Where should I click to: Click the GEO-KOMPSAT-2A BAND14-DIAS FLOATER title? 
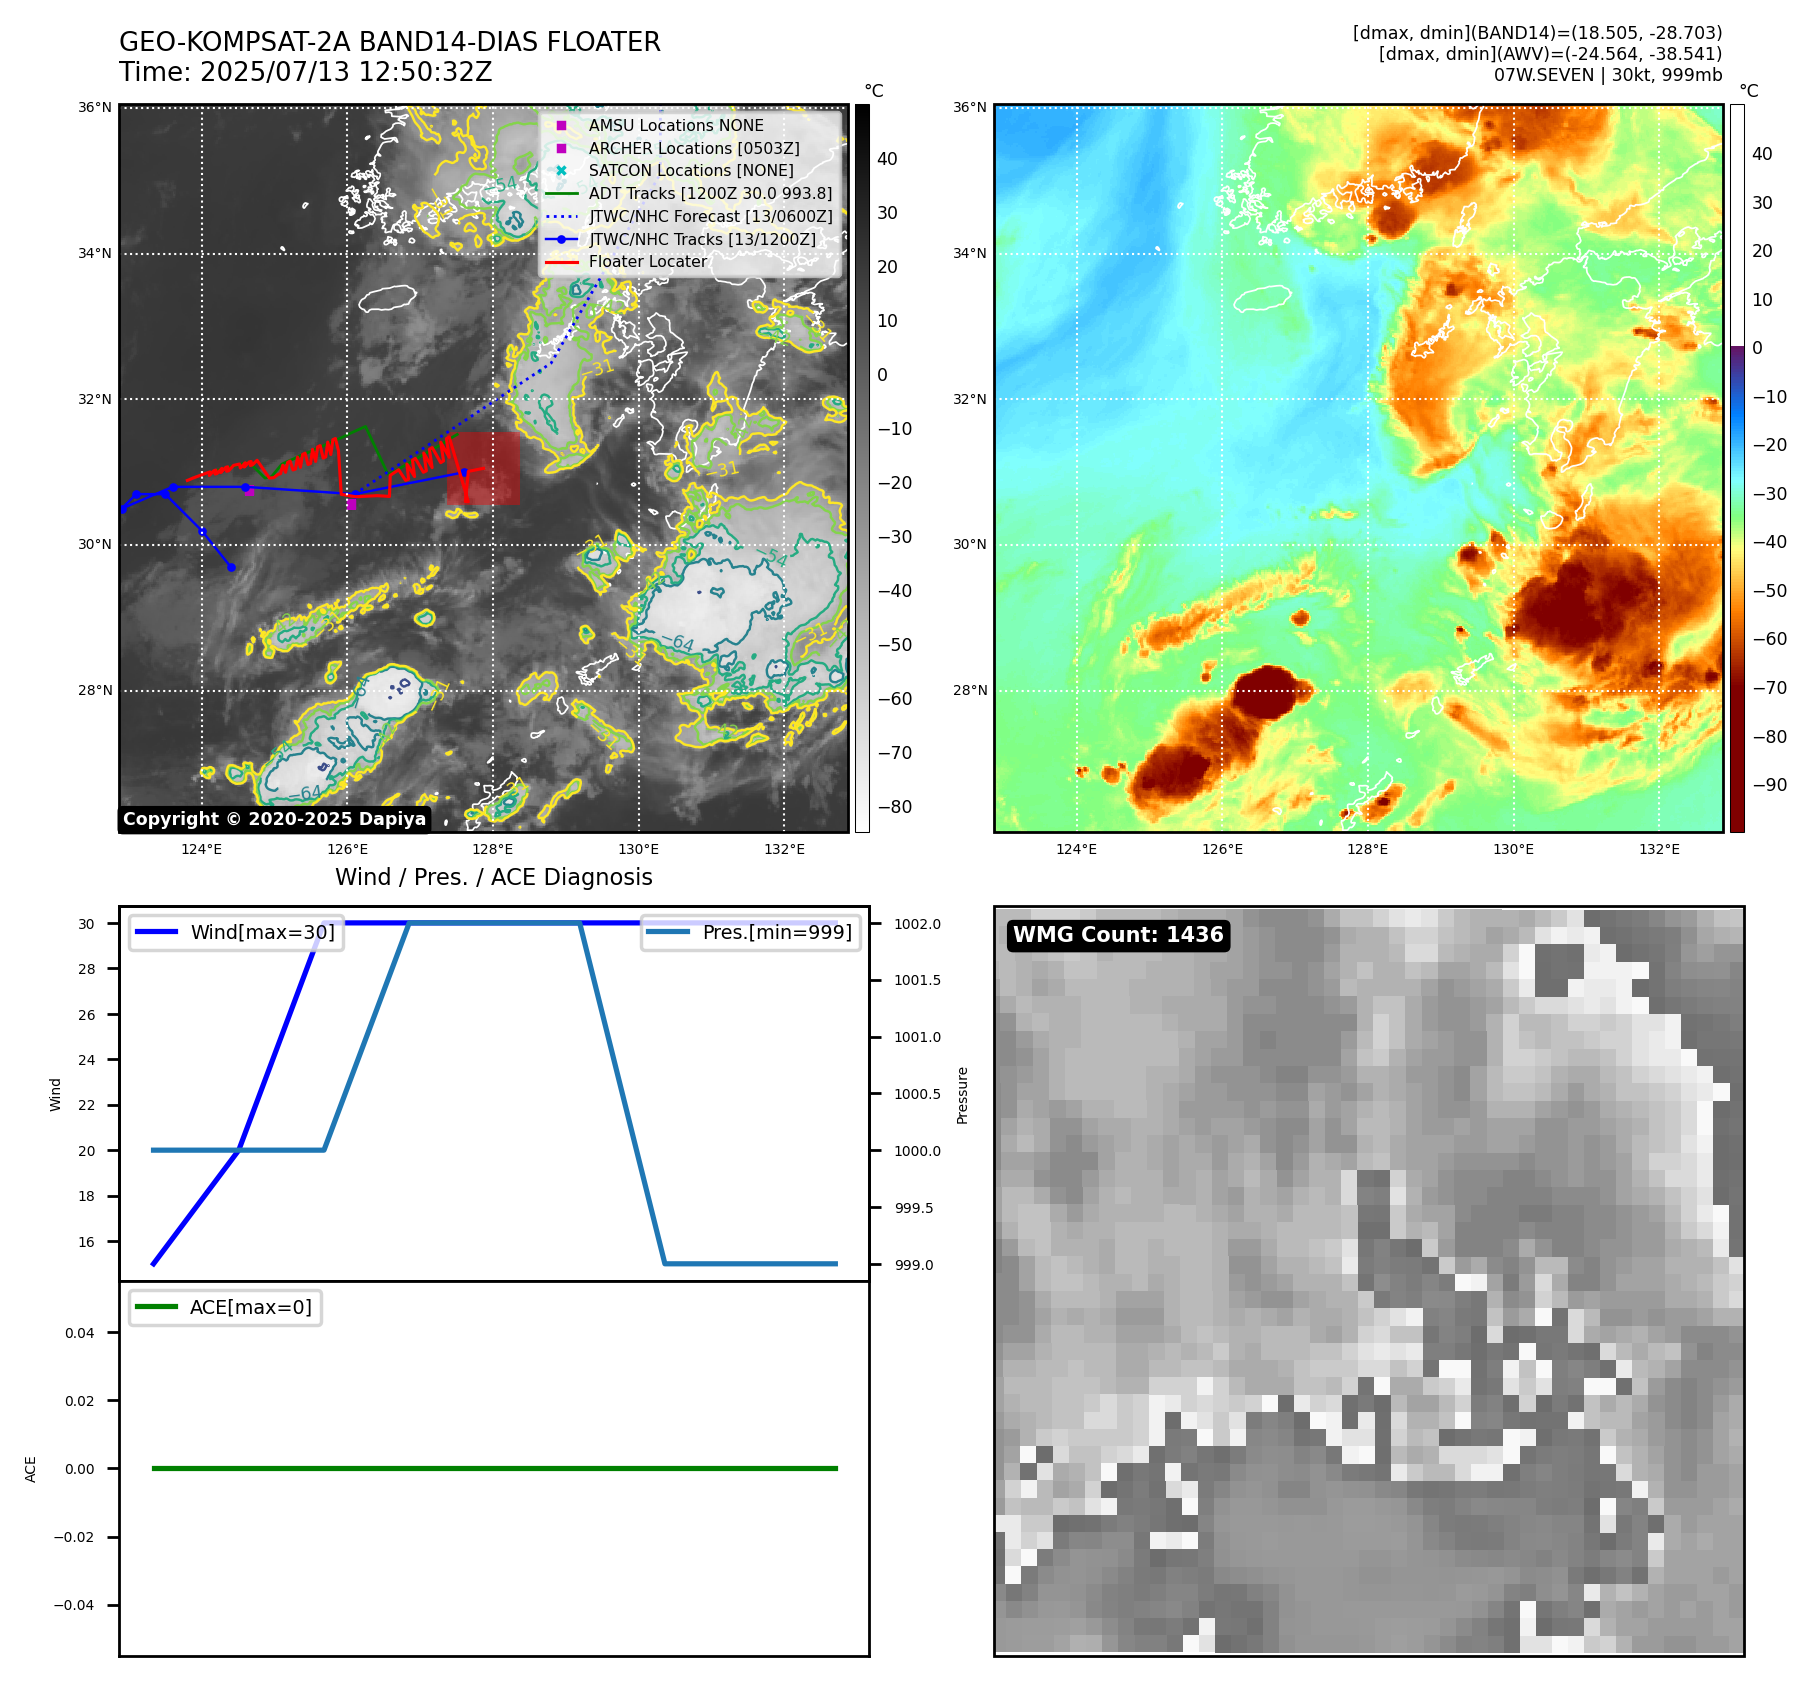tap(390, 42)
